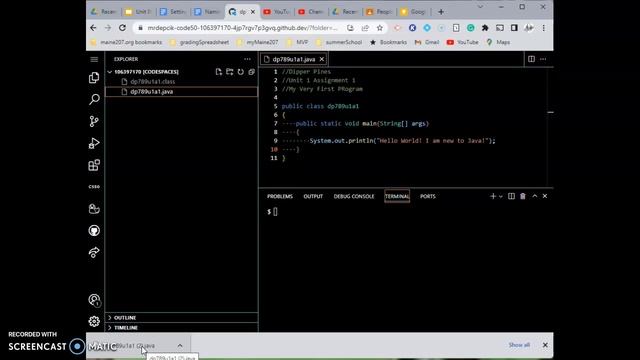Split the terminal panel
The image size is (640, 360).
[x=511, y=196]
